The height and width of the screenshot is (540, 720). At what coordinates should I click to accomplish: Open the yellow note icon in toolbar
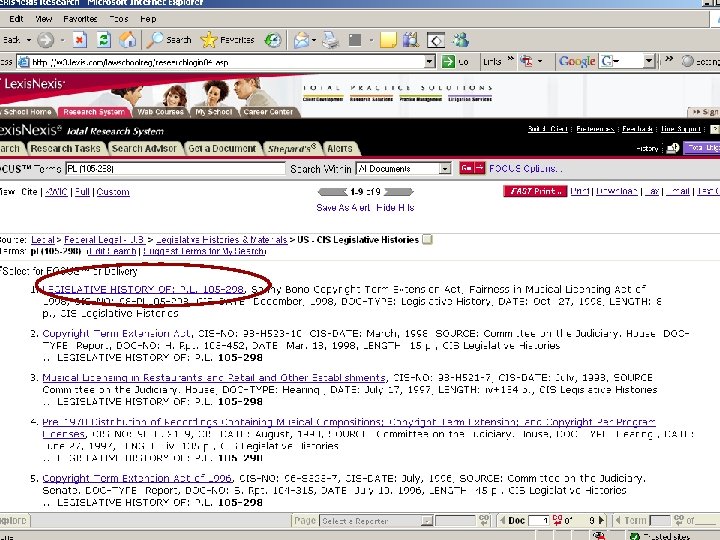[388, 40]
